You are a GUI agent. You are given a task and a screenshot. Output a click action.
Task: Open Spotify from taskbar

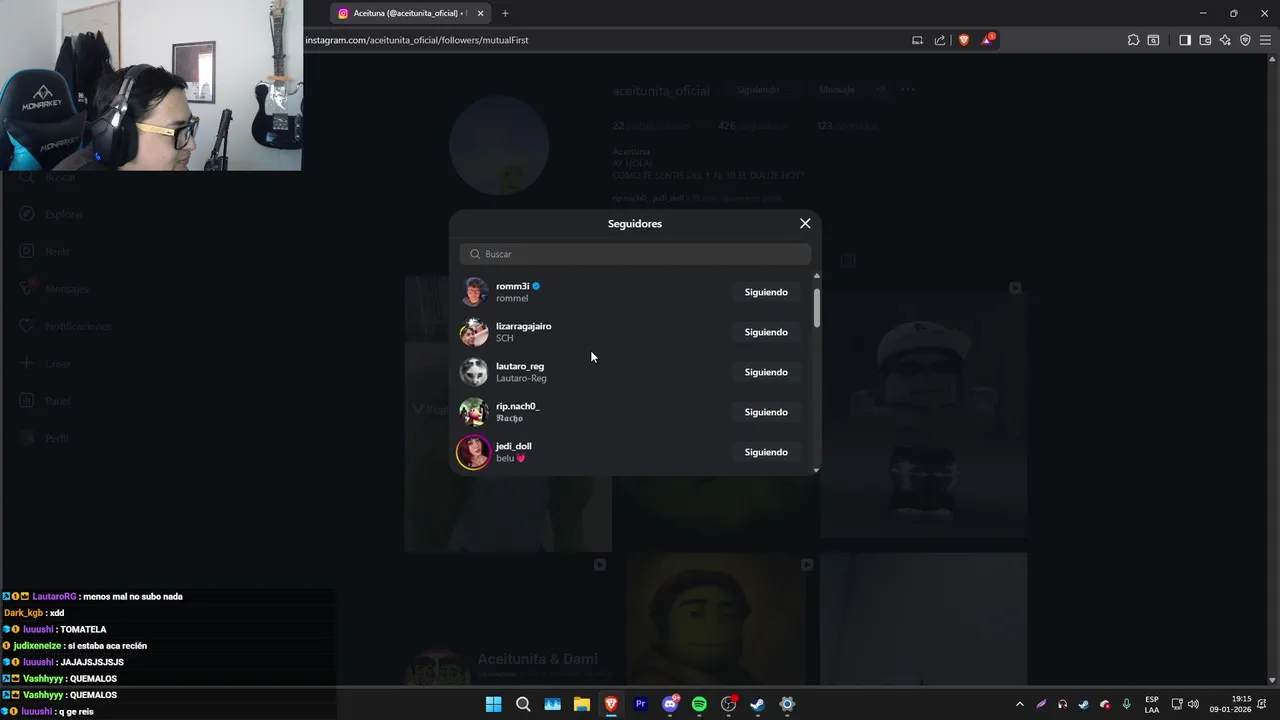[x=699, y=704]
